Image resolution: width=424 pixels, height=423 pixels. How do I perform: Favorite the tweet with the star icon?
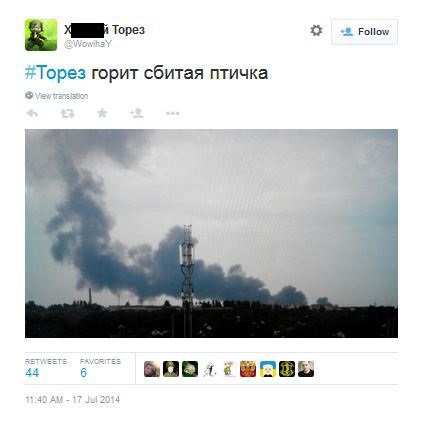coord(102,113)
